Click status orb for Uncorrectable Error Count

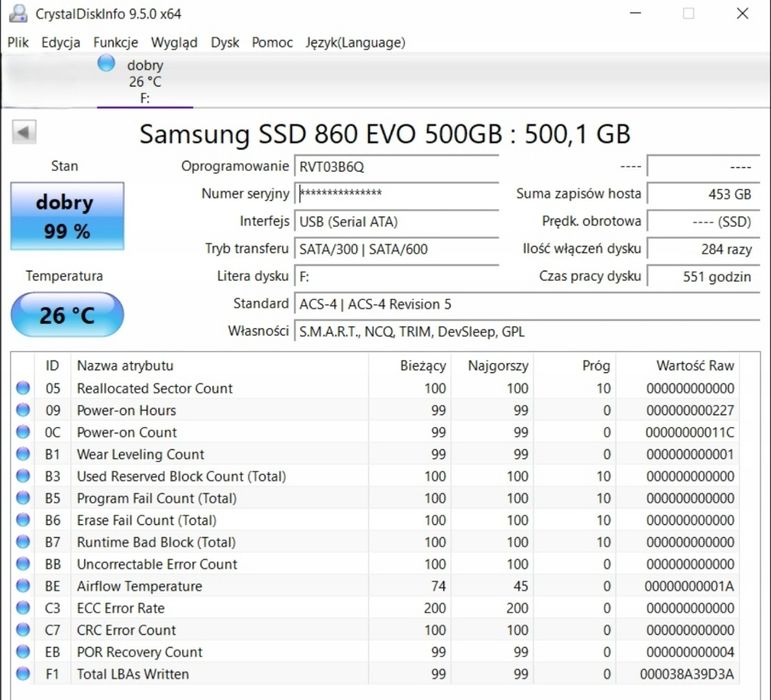23,564
